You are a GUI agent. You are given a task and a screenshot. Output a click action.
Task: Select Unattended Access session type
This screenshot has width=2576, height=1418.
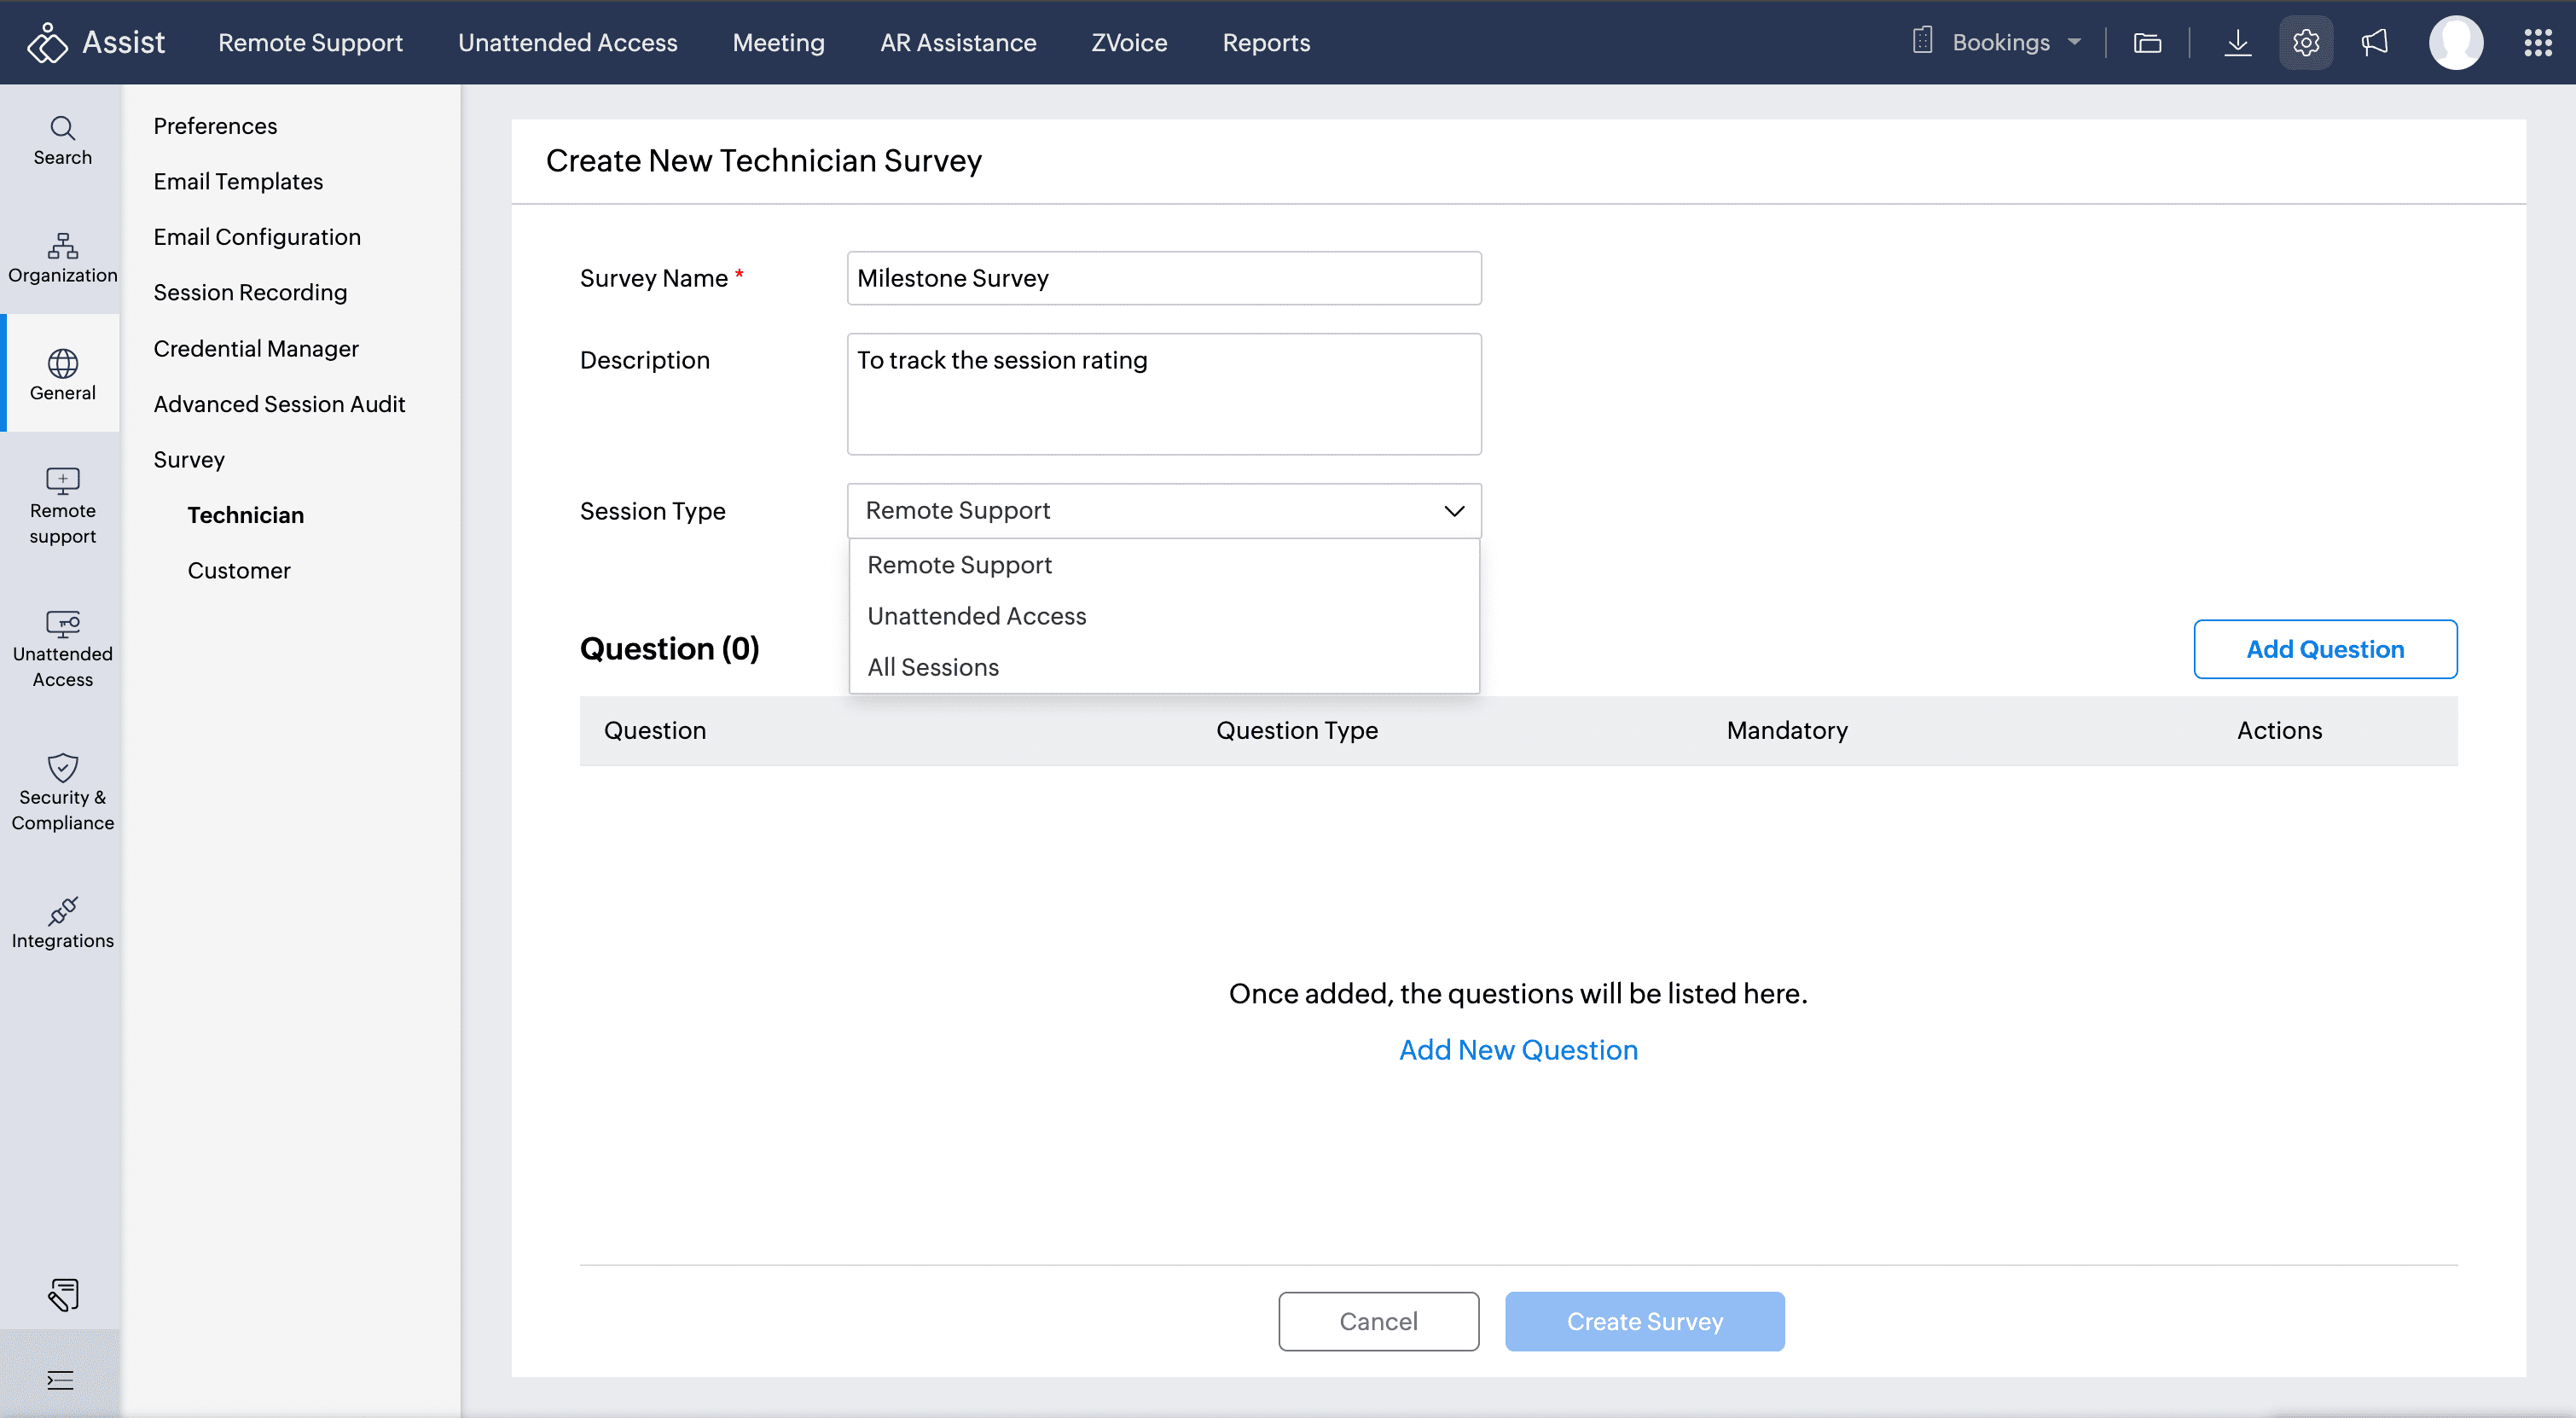[976, 616]
